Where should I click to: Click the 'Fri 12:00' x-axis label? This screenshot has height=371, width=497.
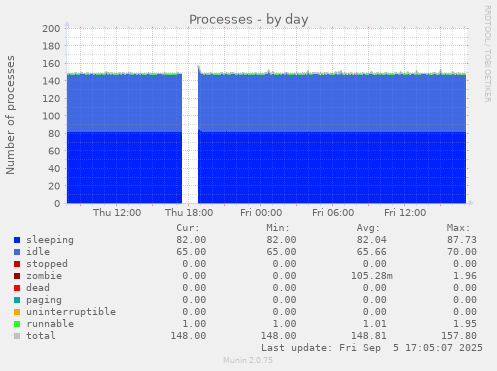pyautogui.click(x=405, y=213)
